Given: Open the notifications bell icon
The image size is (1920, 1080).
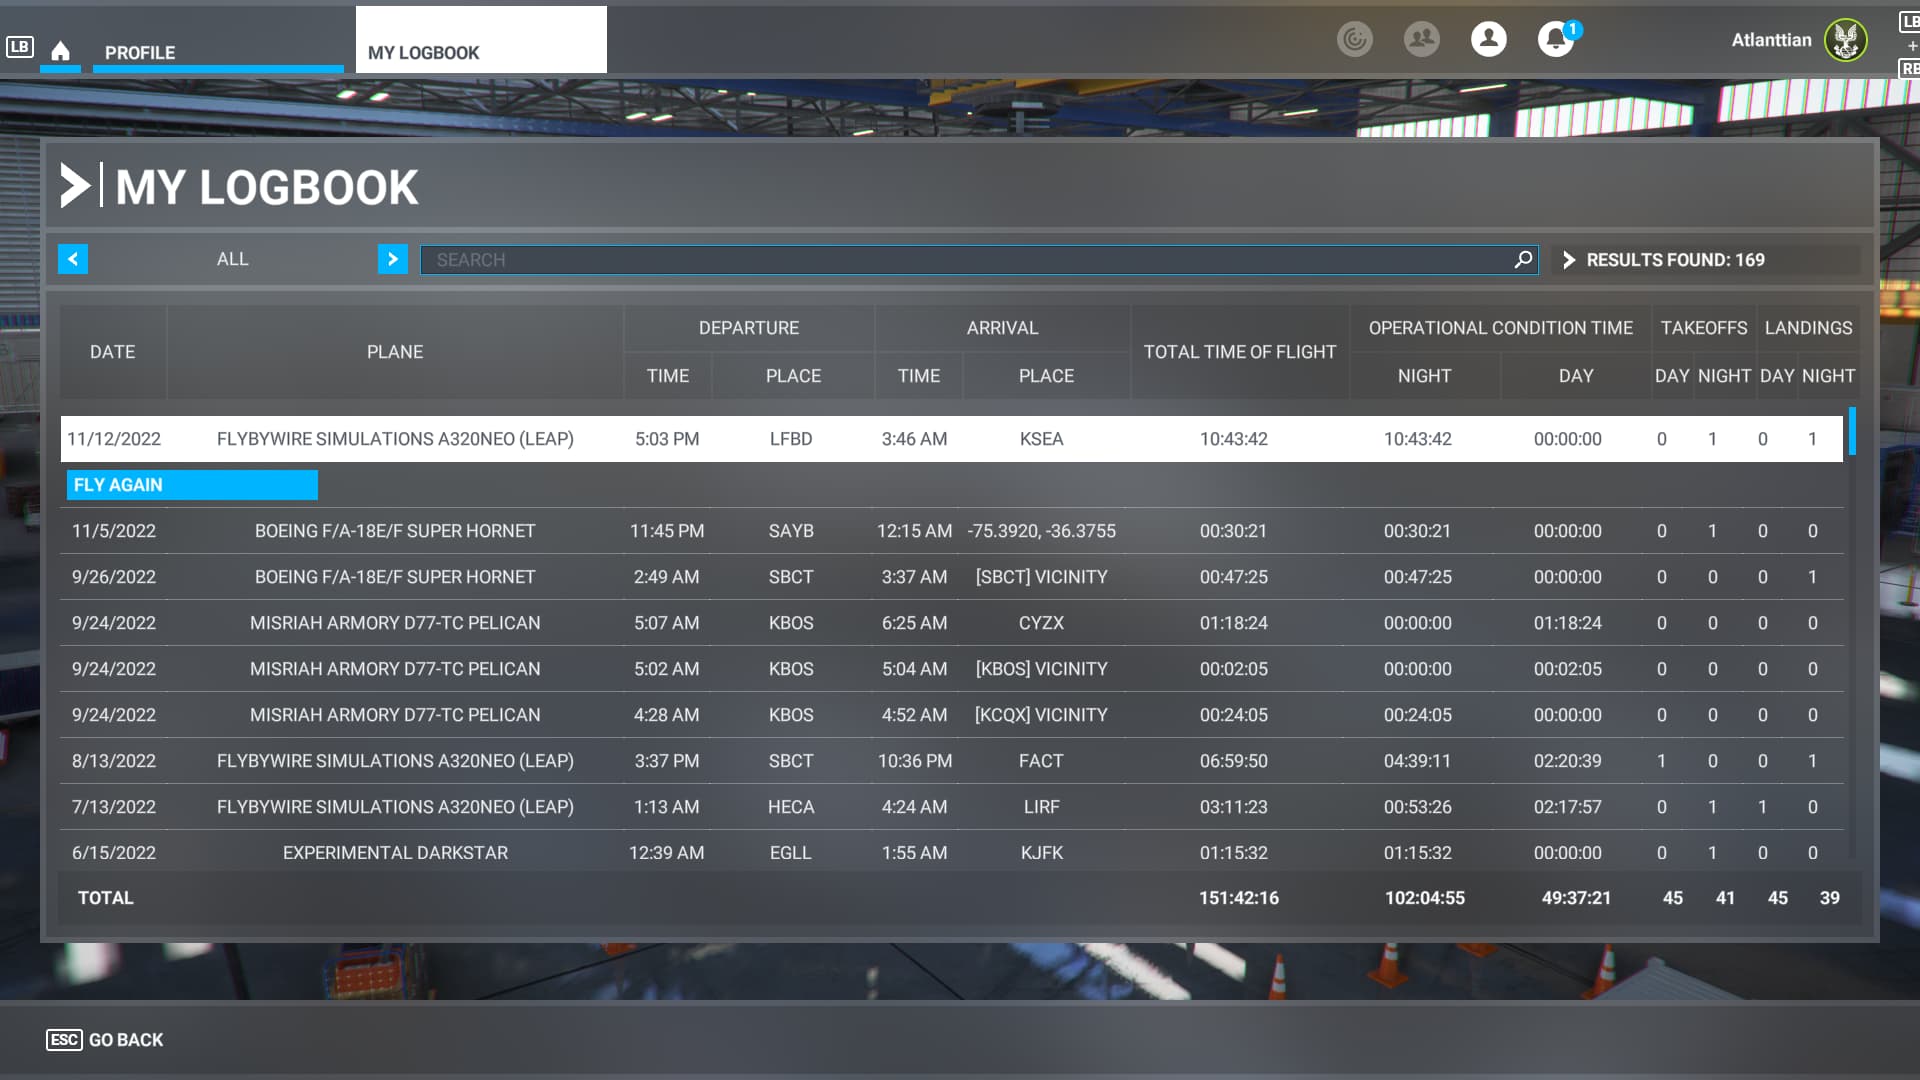Looking at the screenshot, I should click(1555, 40).
